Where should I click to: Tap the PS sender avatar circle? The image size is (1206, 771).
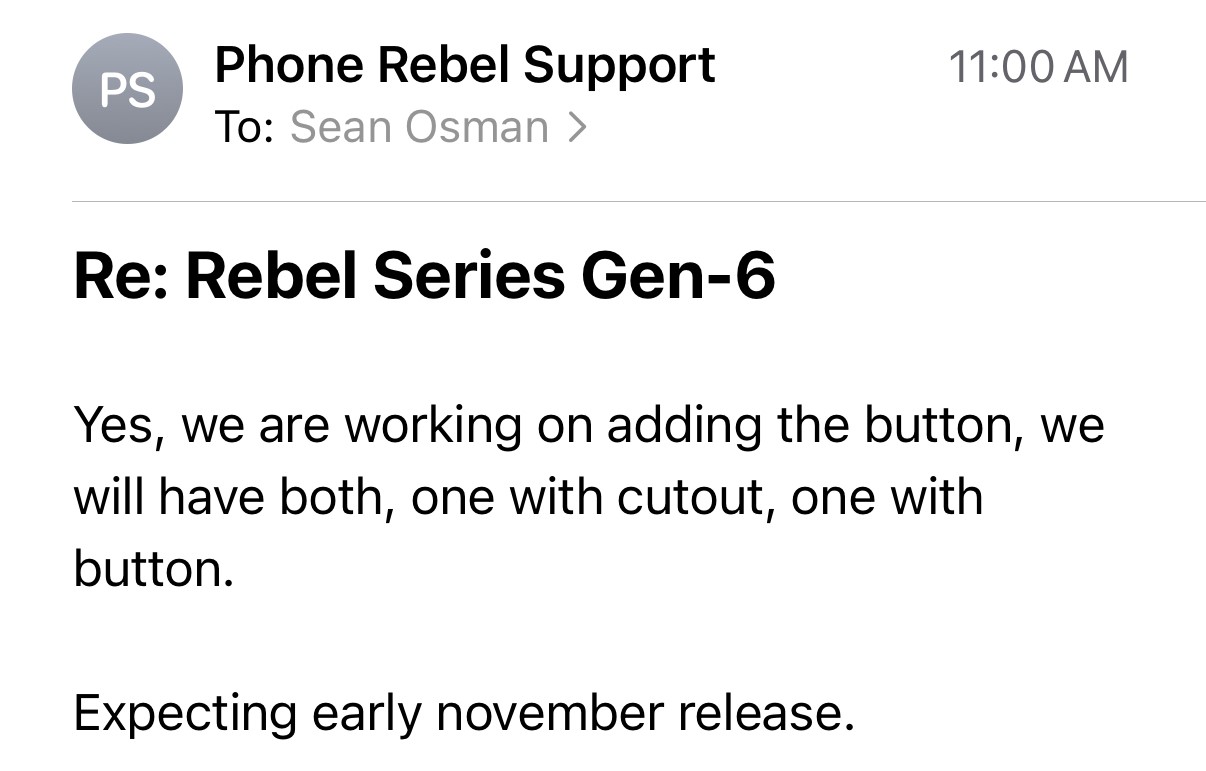coord(127,89)
